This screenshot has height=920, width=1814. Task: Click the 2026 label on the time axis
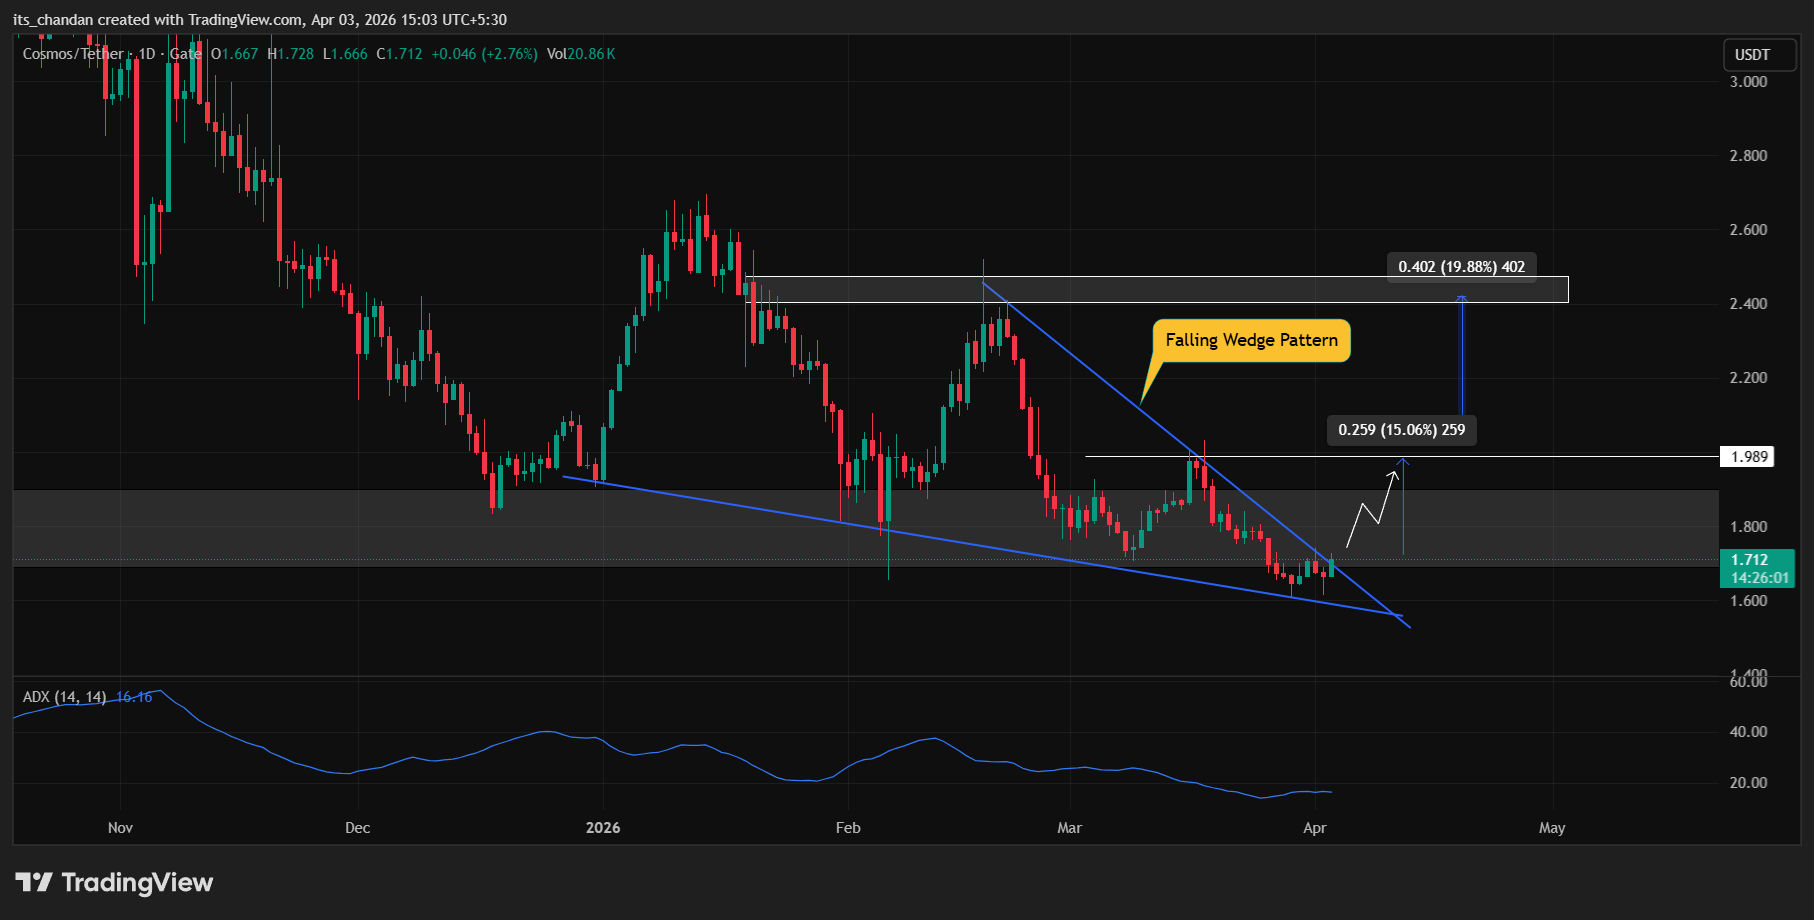[602, 828]
